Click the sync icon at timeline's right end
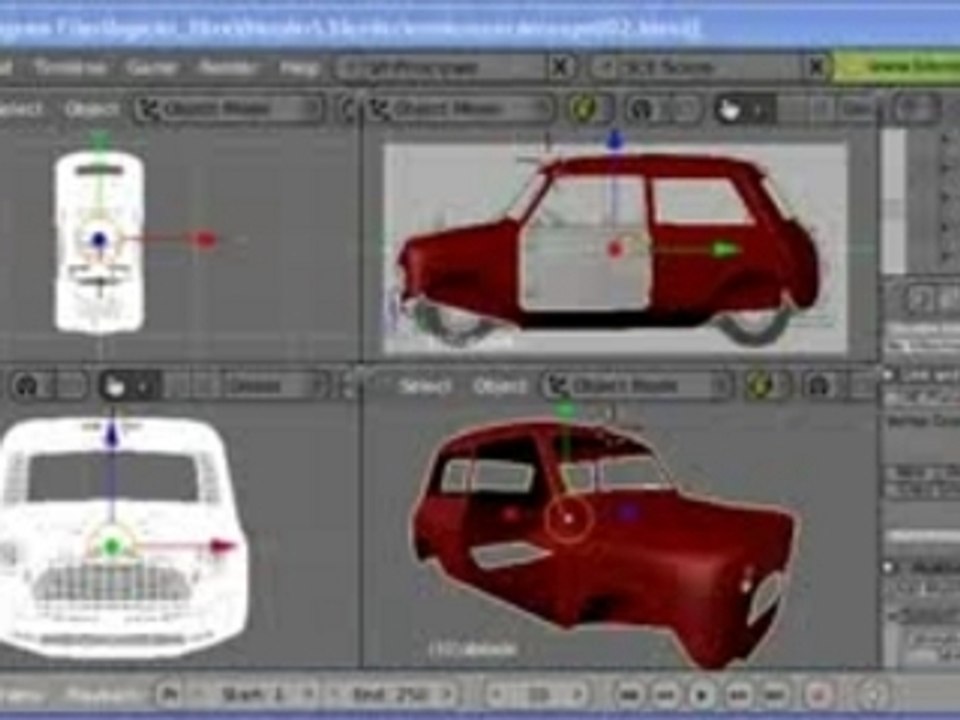960x720 pixels. pos(872,695)
